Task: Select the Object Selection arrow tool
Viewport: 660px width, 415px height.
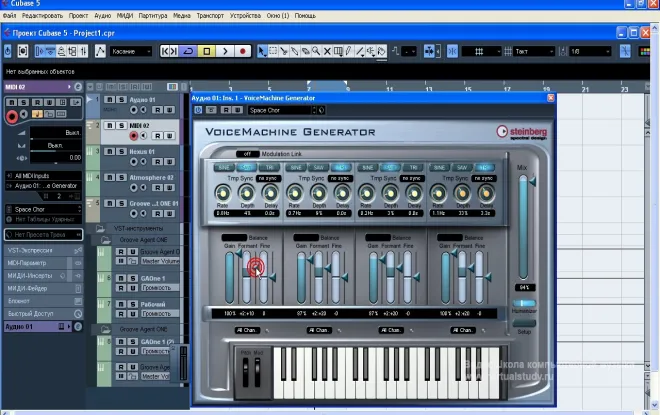Action: point(262,51)
